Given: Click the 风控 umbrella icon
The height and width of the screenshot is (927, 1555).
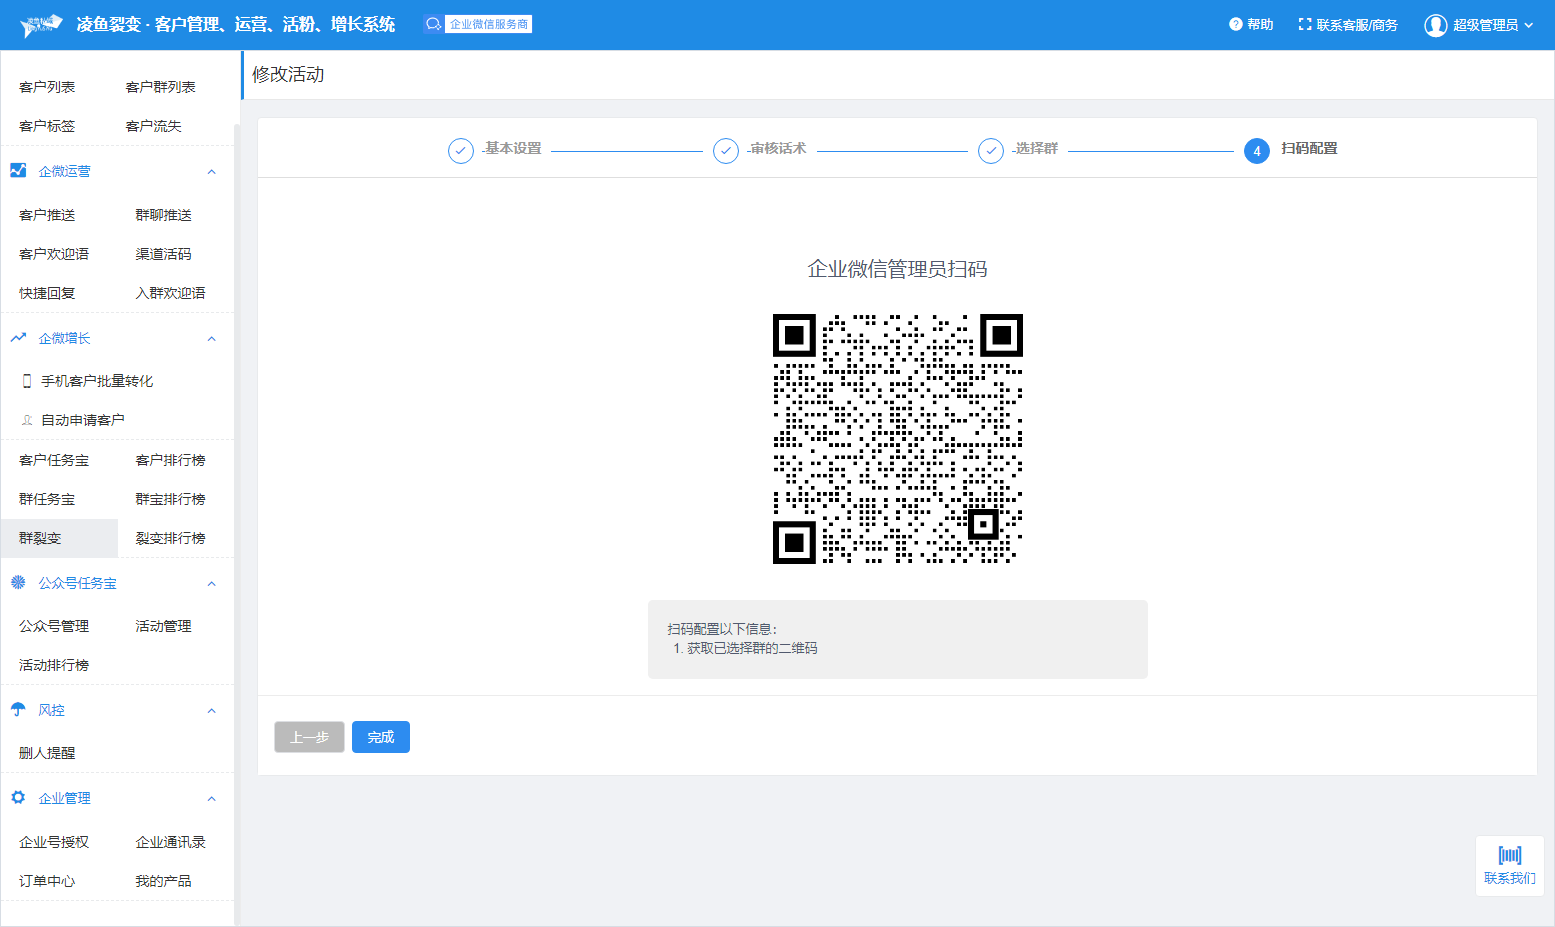Looking at the screenshot, I should [x=18, y=710].
